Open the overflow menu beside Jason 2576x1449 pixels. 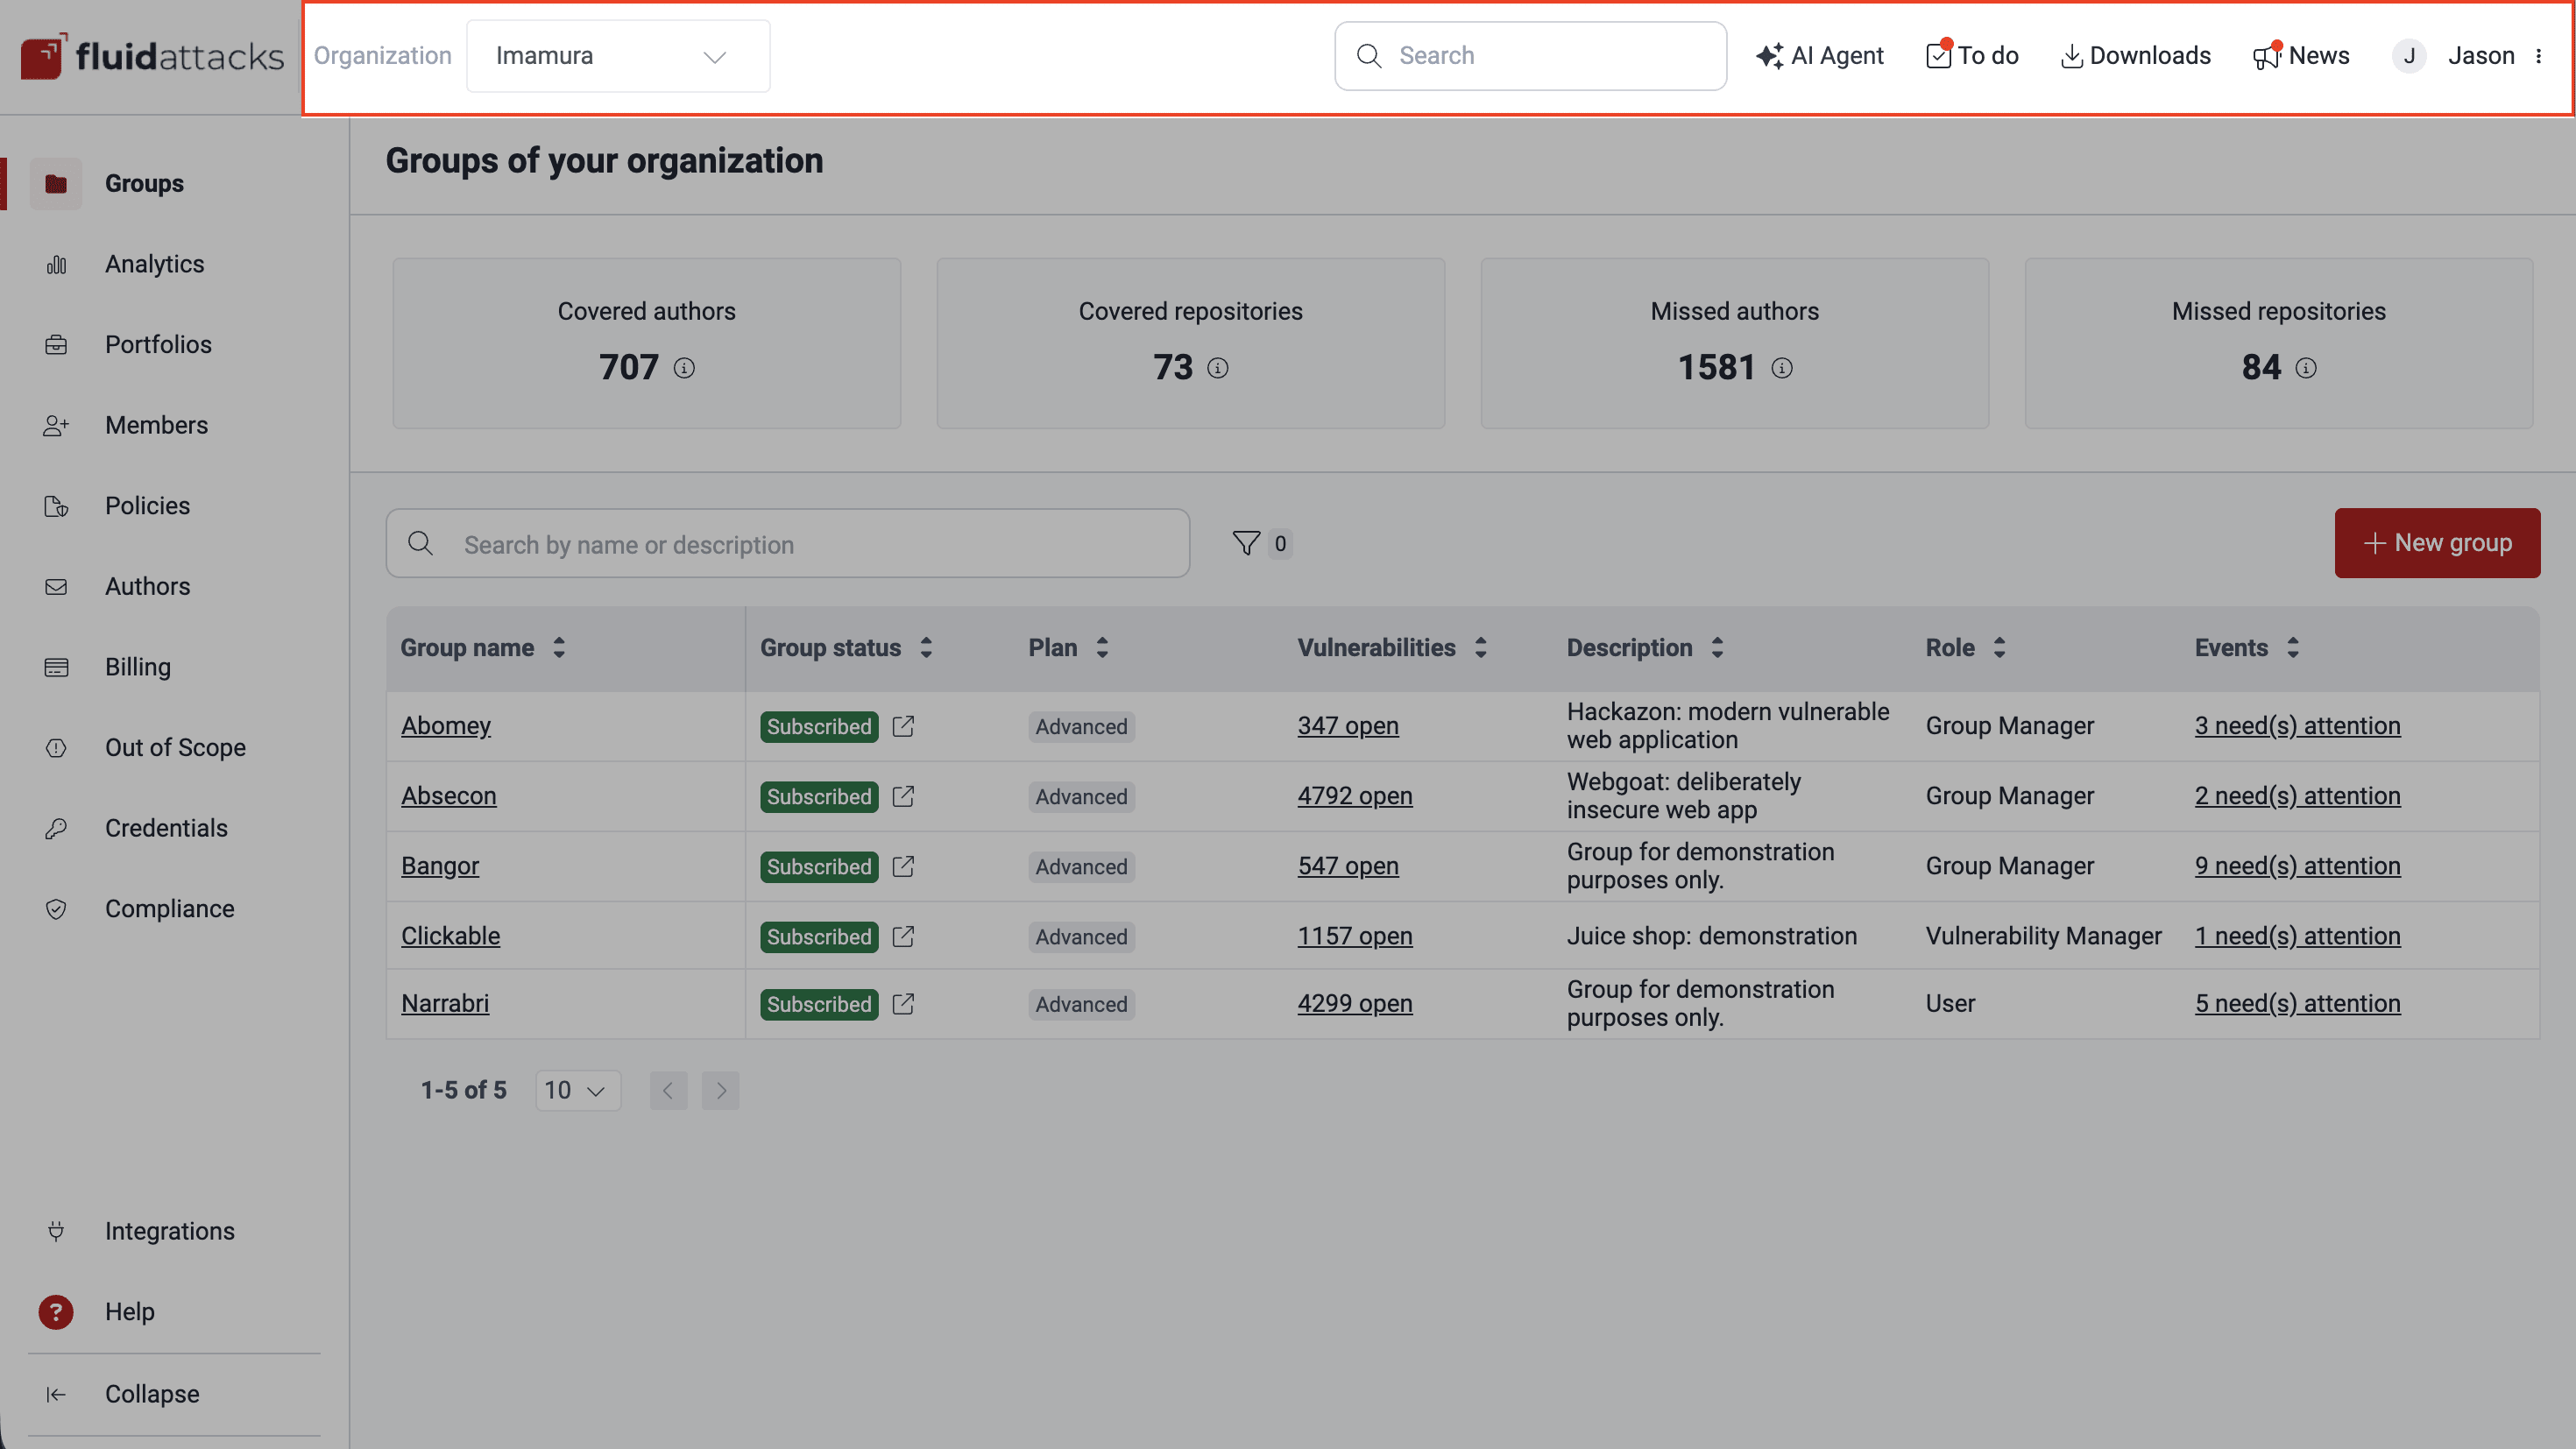2540,56
